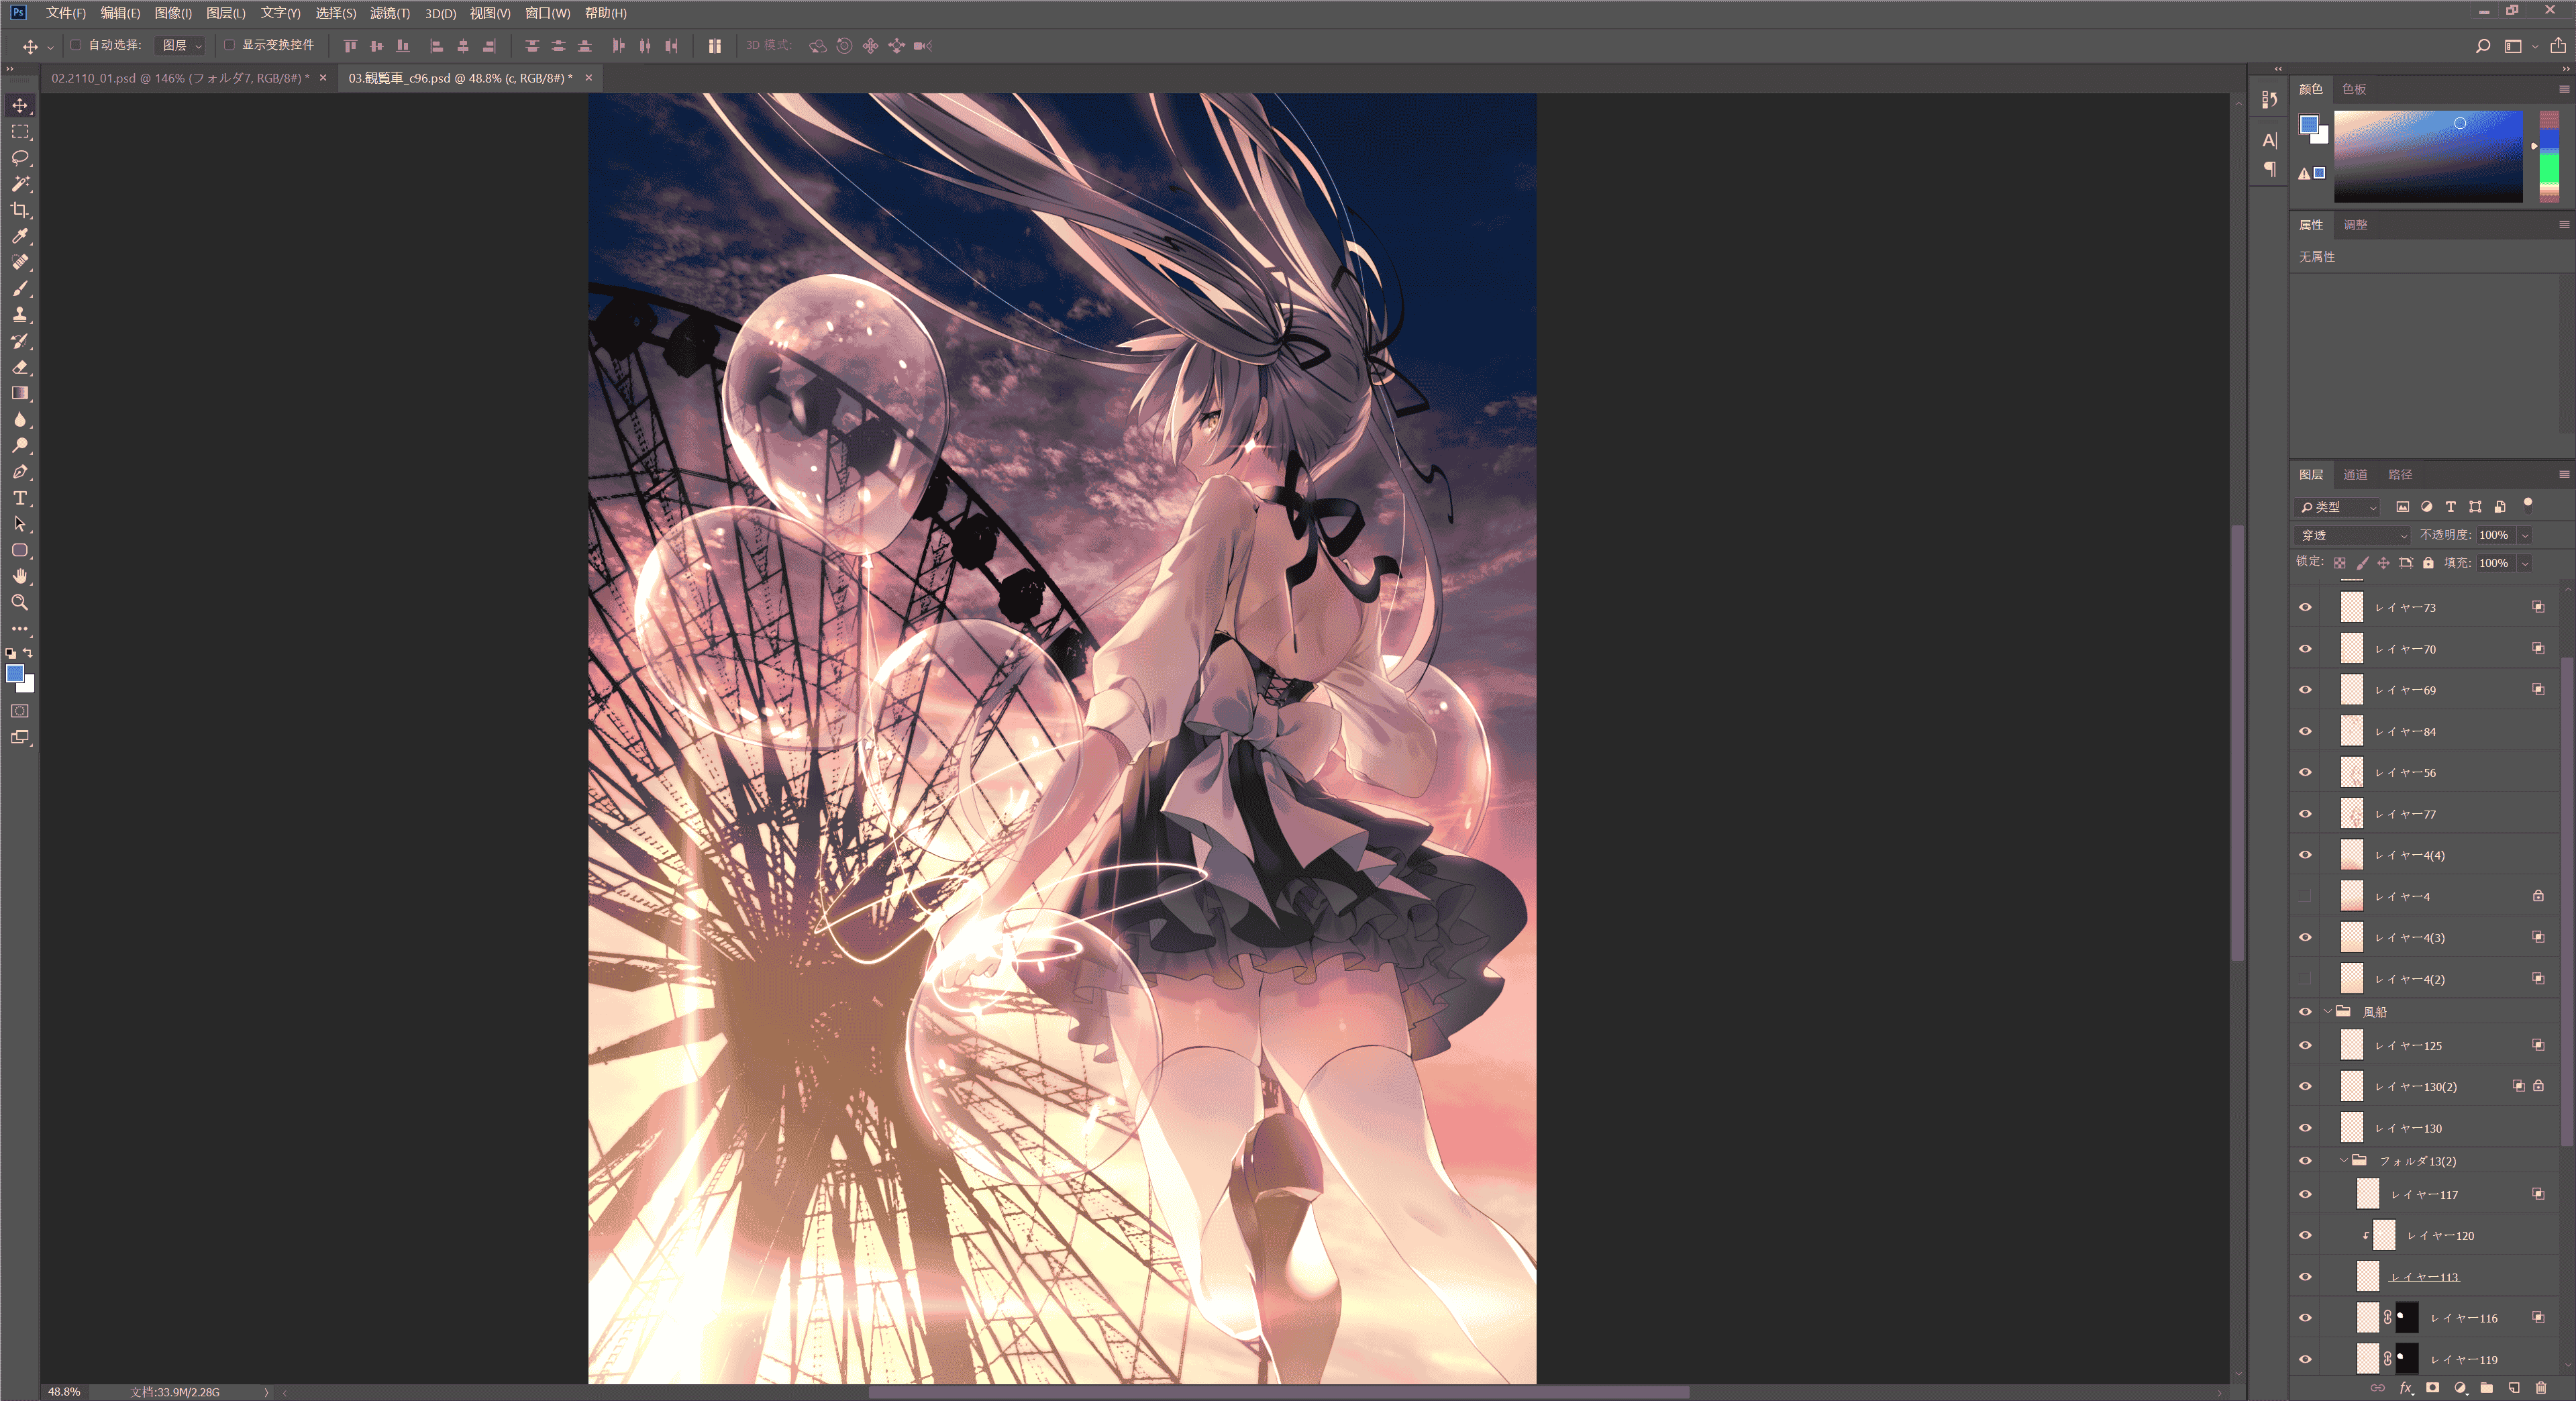Viewport: 2576px width, 1401px height.
Task: Add a layer mask icon
Action: point(2433,1388)
